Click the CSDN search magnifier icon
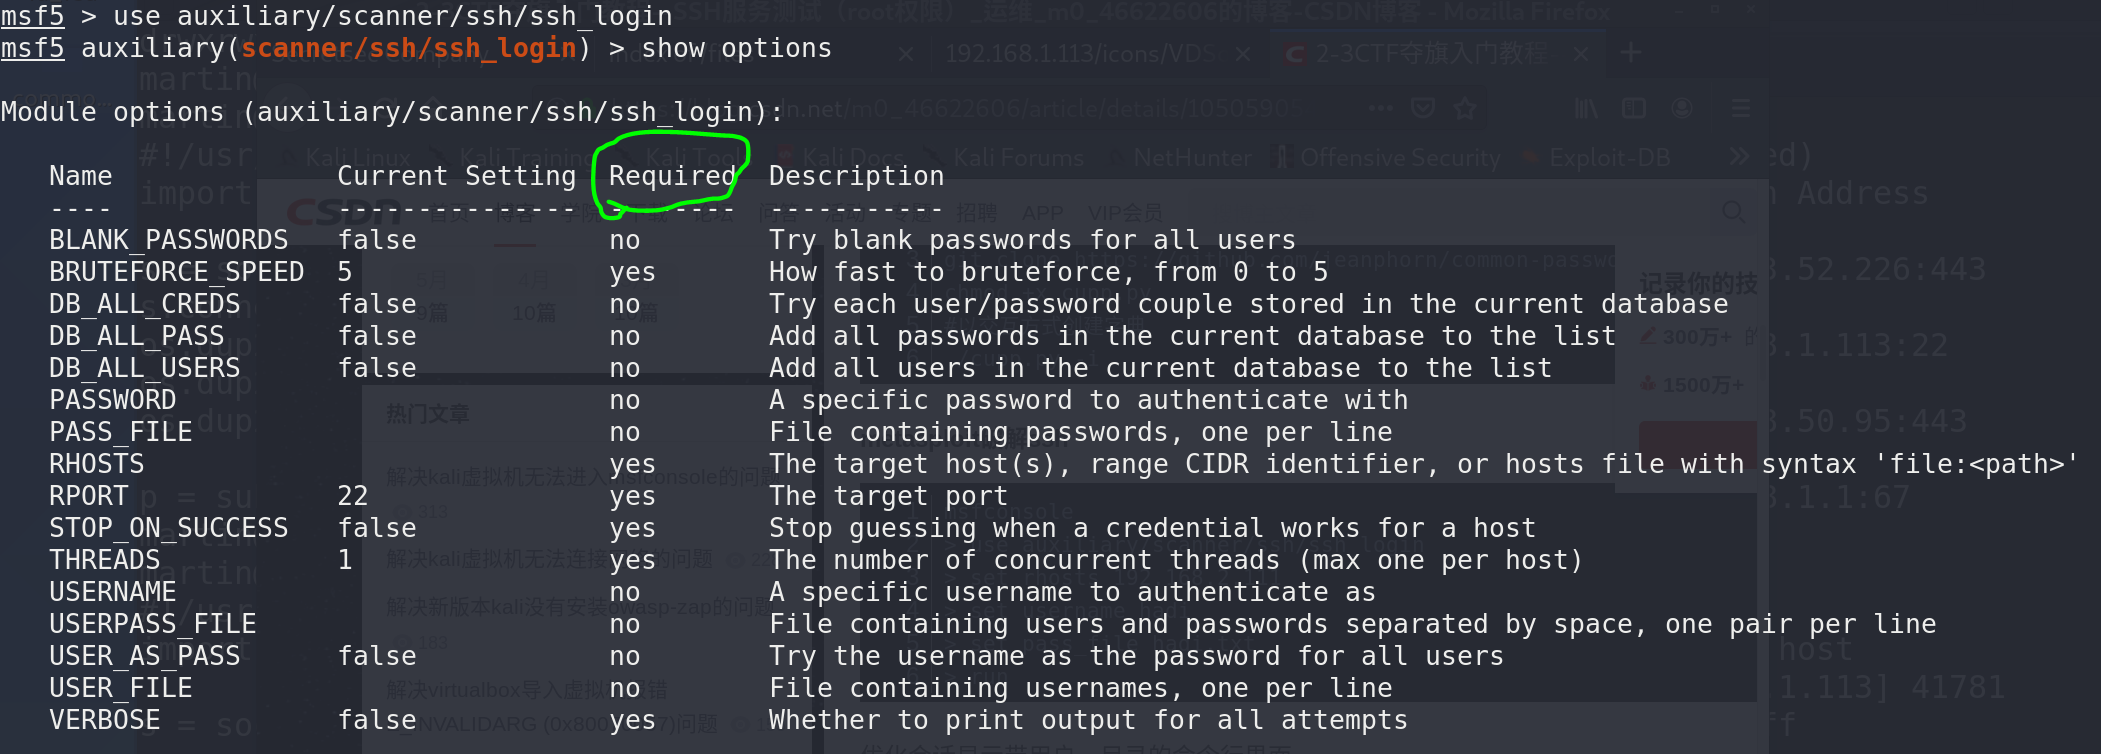The height and width of the screenshot is (754, 2101). (1734, 212)
